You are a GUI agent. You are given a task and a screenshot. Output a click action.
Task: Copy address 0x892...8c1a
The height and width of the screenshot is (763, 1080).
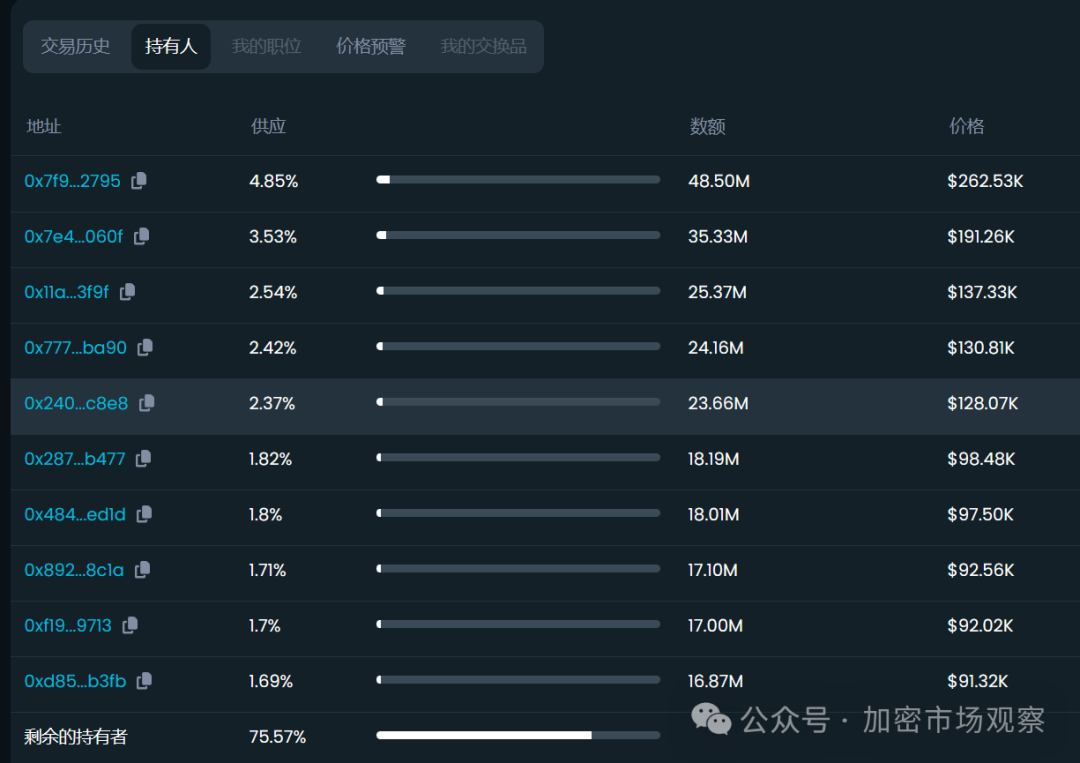coord(142,569)
